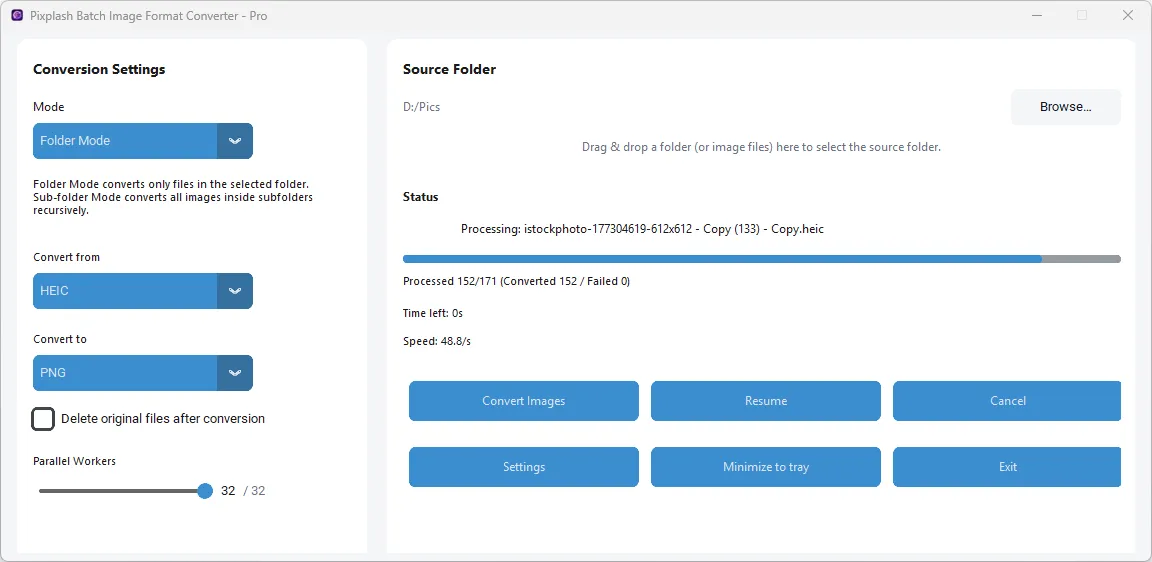
Task: Click Minimize to tray button
Action: [766, 467]
